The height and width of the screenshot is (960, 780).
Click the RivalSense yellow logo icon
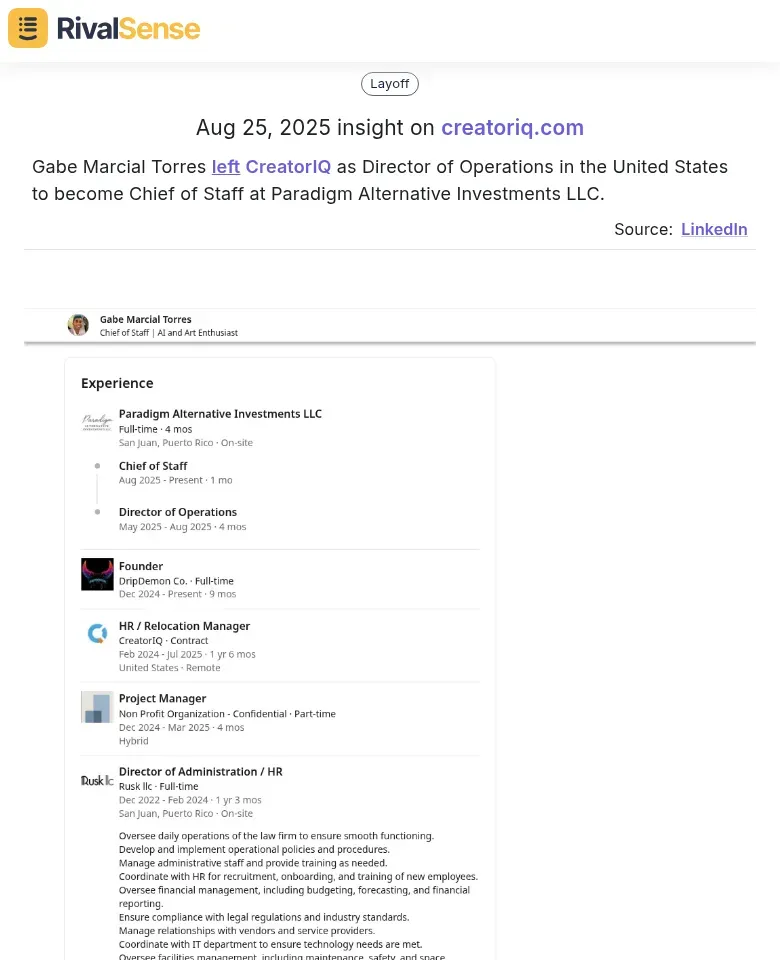[x=28, y=28]
